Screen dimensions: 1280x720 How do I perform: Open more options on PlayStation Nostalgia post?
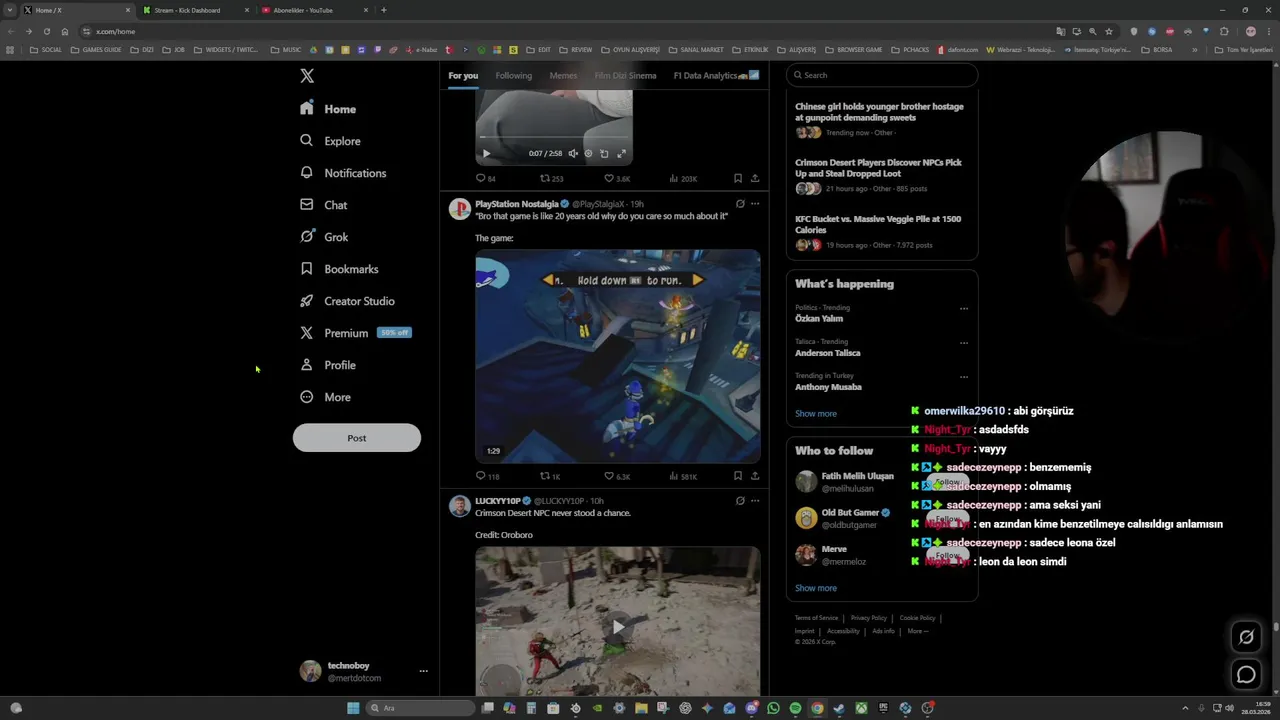[x=755, y=204]
